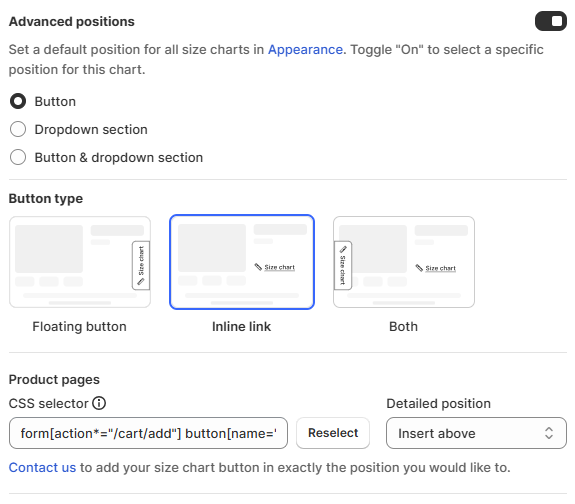Select the Dropdown section radio option

pyautogui.click(x=18, y=129)
